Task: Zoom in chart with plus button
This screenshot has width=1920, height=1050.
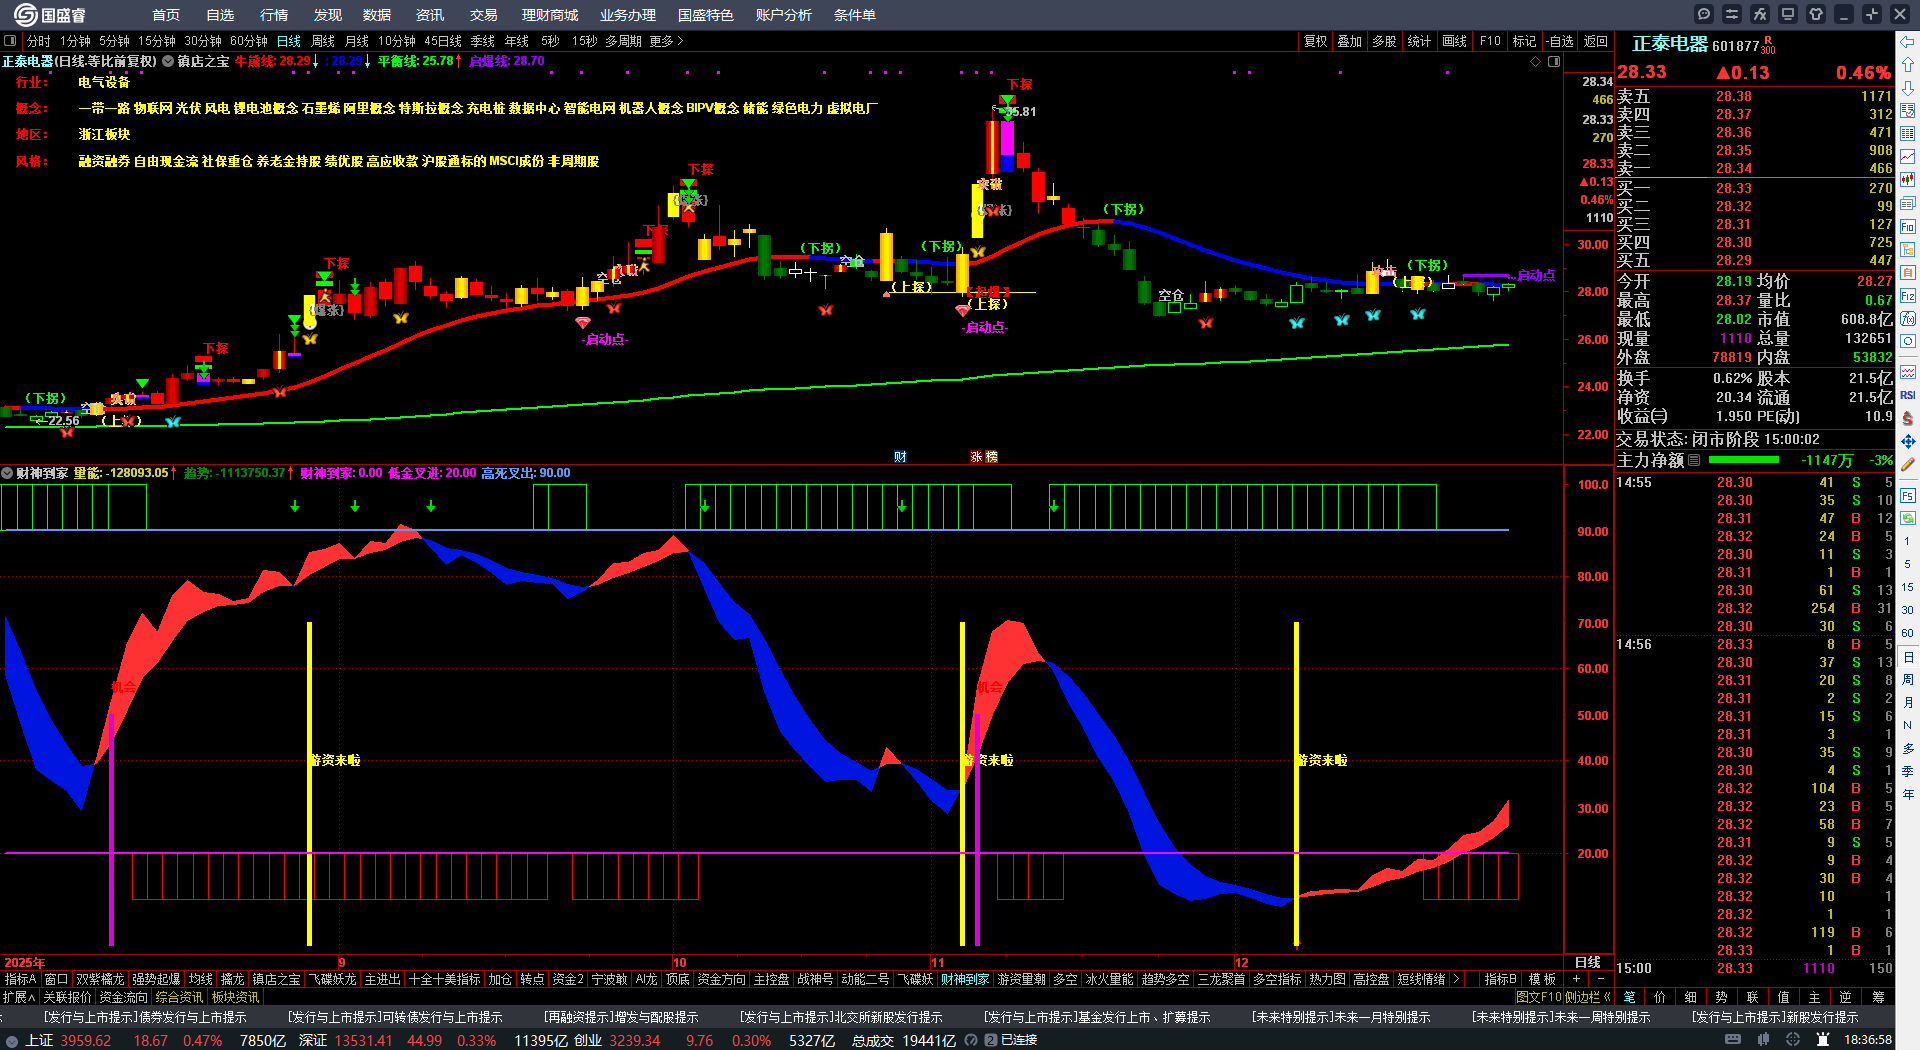Action: coord(1577,979)
